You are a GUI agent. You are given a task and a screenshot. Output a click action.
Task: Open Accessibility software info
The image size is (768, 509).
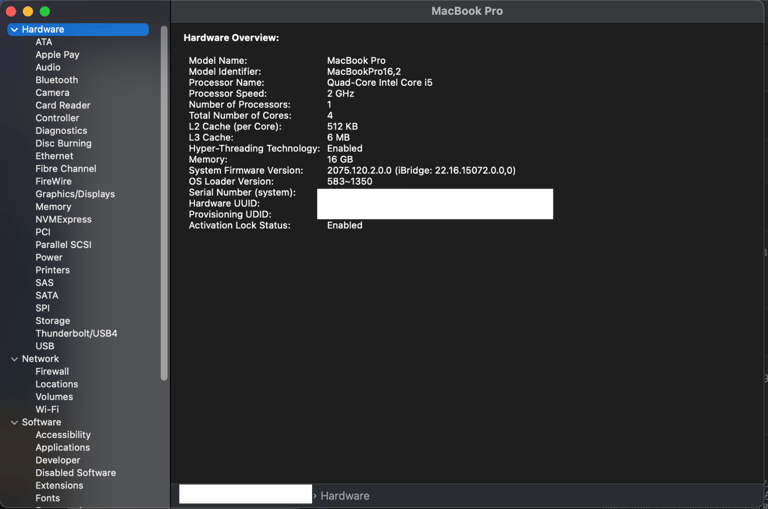63,435
